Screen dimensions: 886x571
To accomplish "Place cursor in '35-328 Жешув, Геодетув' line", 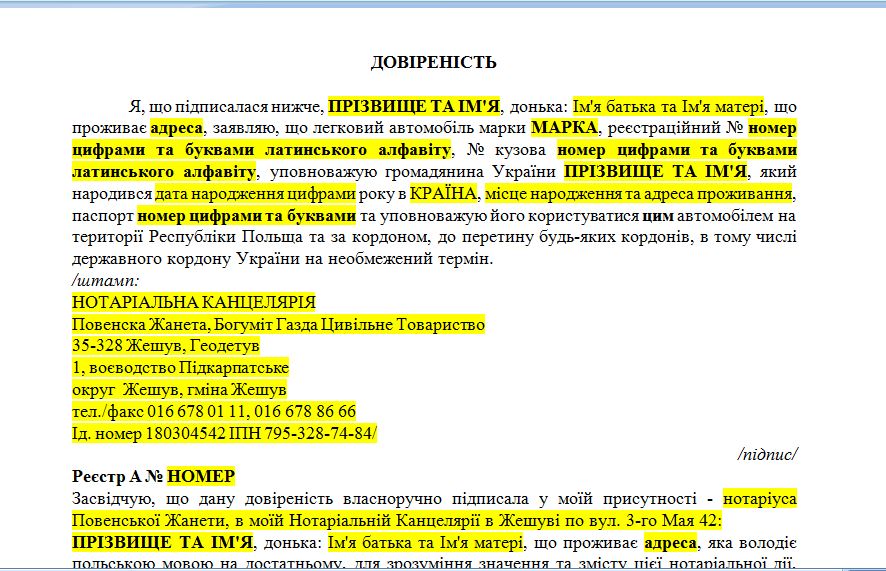I will pyautogui.click(x=165, y=346).
